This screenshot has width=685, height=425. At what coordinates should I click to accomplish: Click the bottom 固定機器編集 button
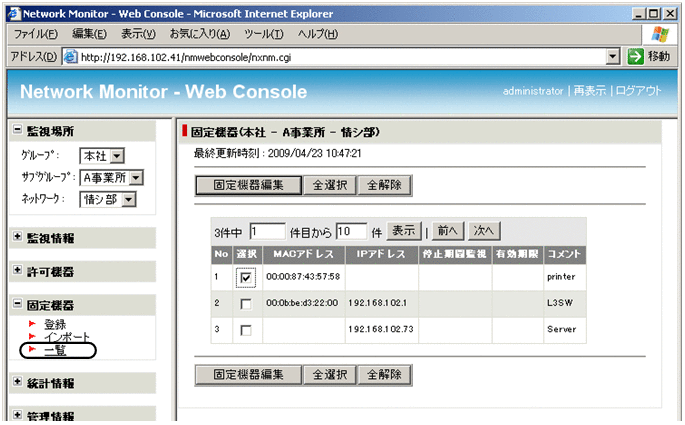pyautogui.click(x=248, y=375)
